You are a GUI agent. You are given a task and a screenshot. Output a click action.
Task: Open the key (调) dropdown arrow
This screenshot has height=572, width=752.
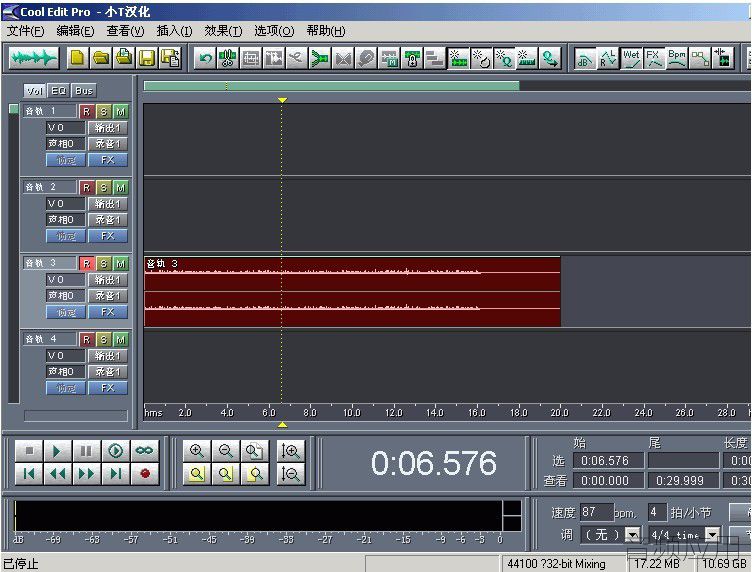point(633,534)
